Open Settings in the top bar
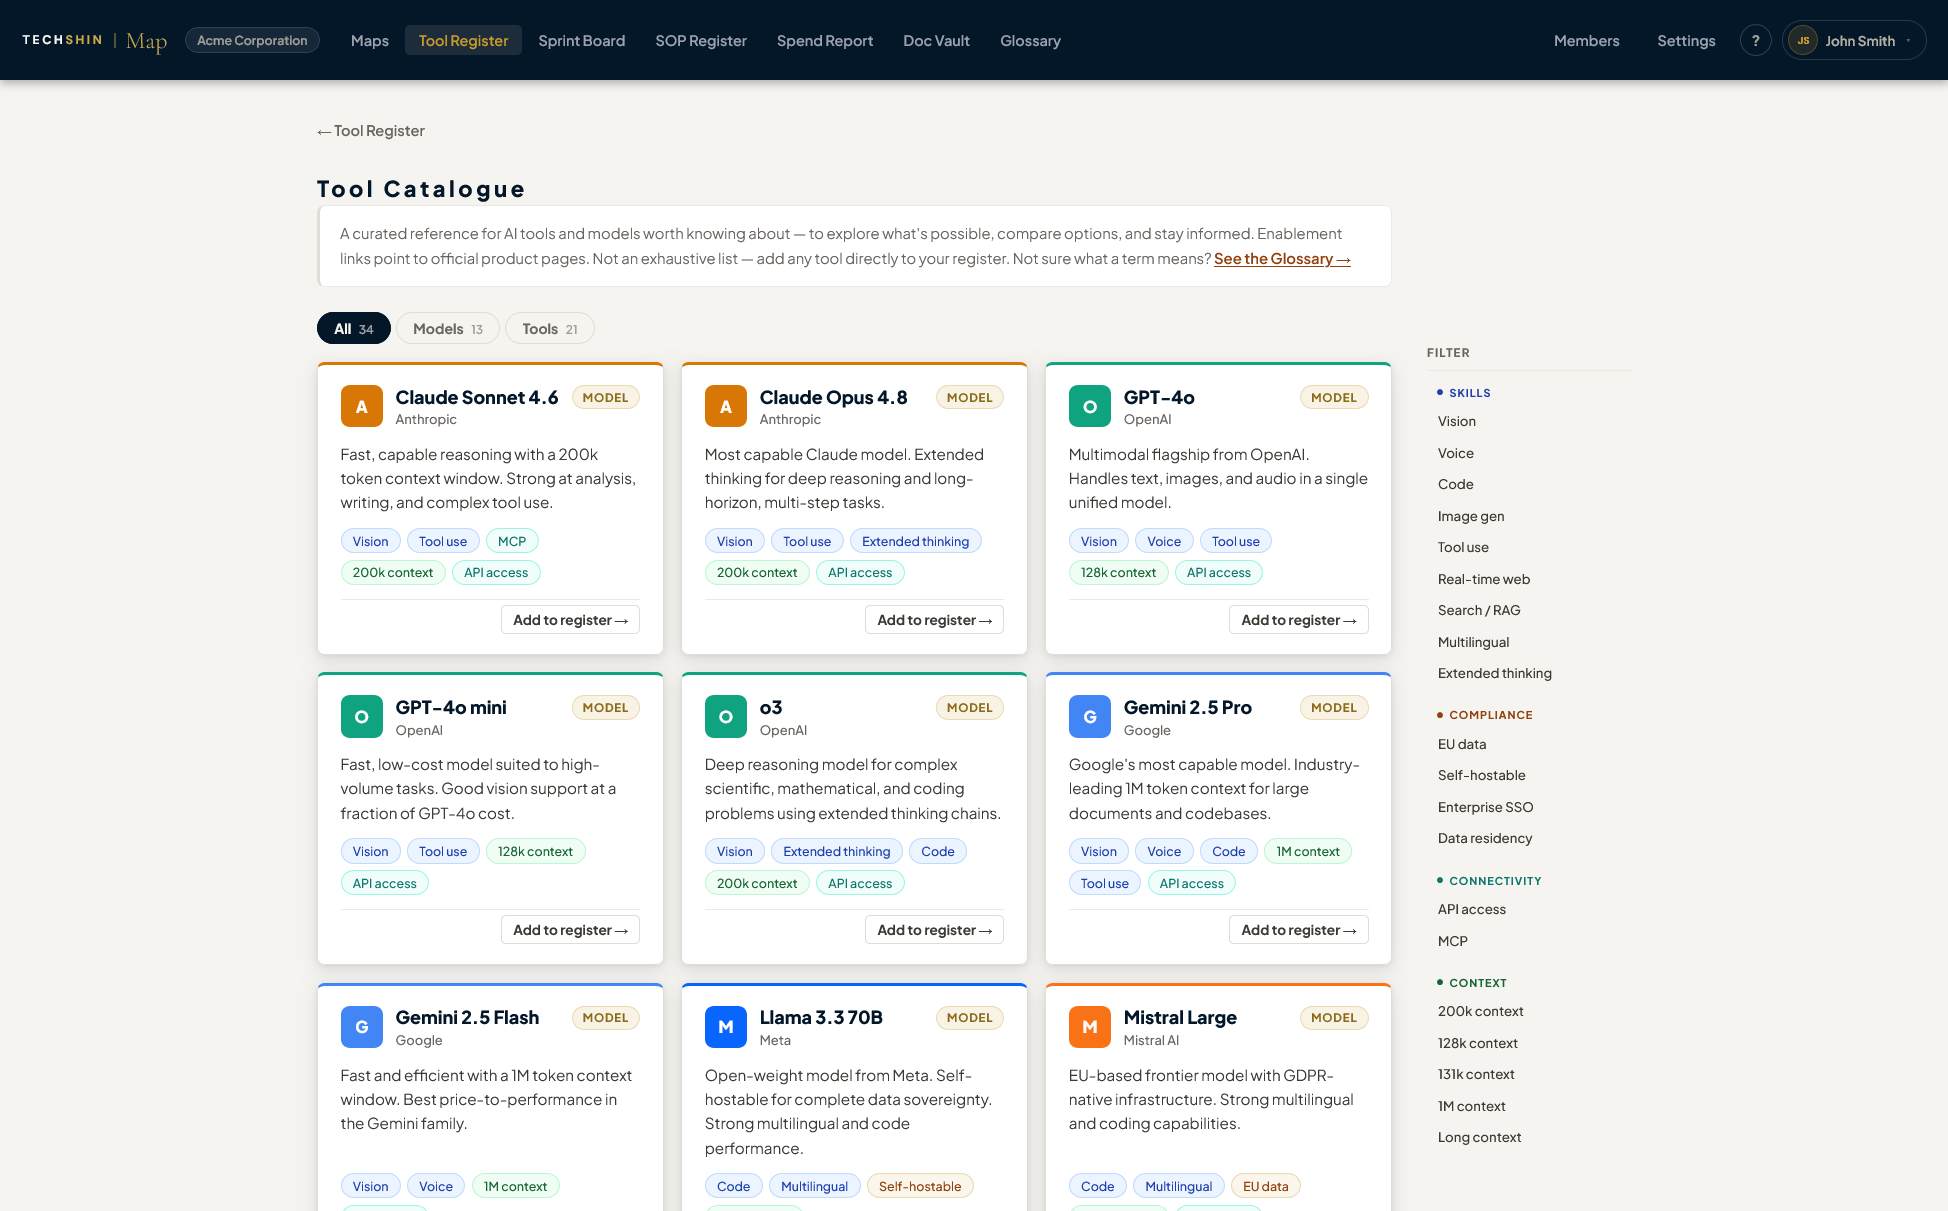This screenshot has width=1948, height=1211. [x=1686, y=40]
